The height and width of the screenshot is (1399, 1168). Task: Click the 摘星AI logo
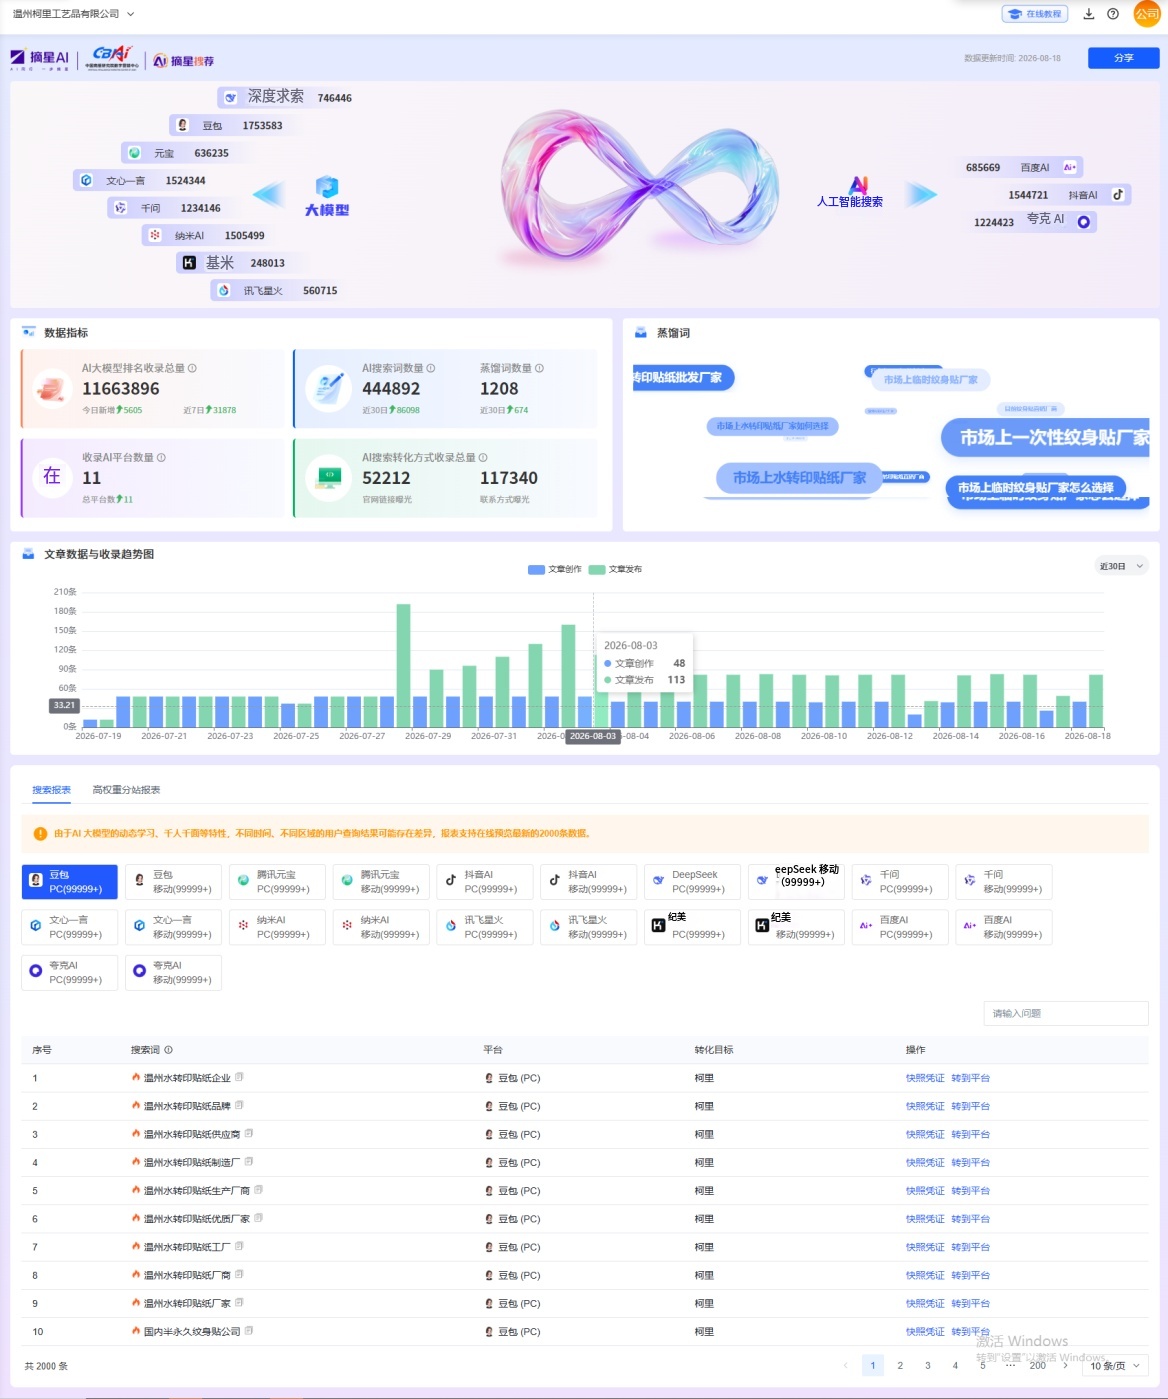tap(40, 60)
